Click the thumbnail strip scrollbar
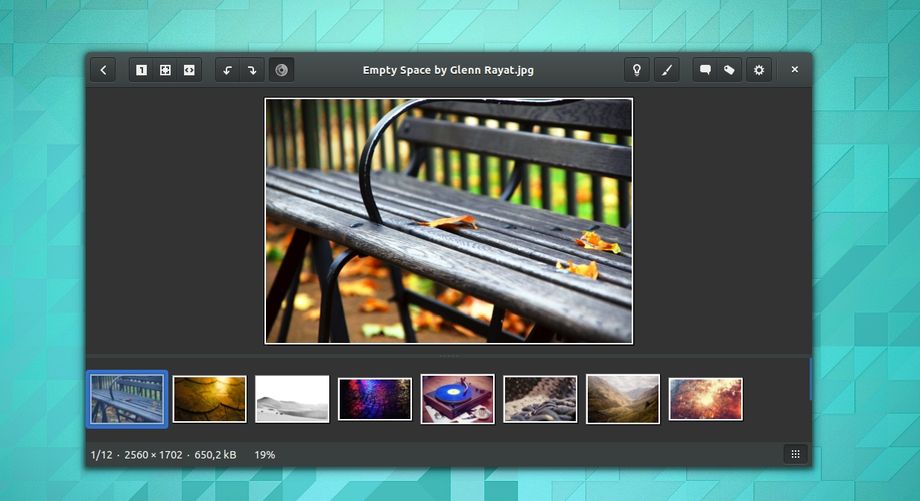 [x=810, y=380]
